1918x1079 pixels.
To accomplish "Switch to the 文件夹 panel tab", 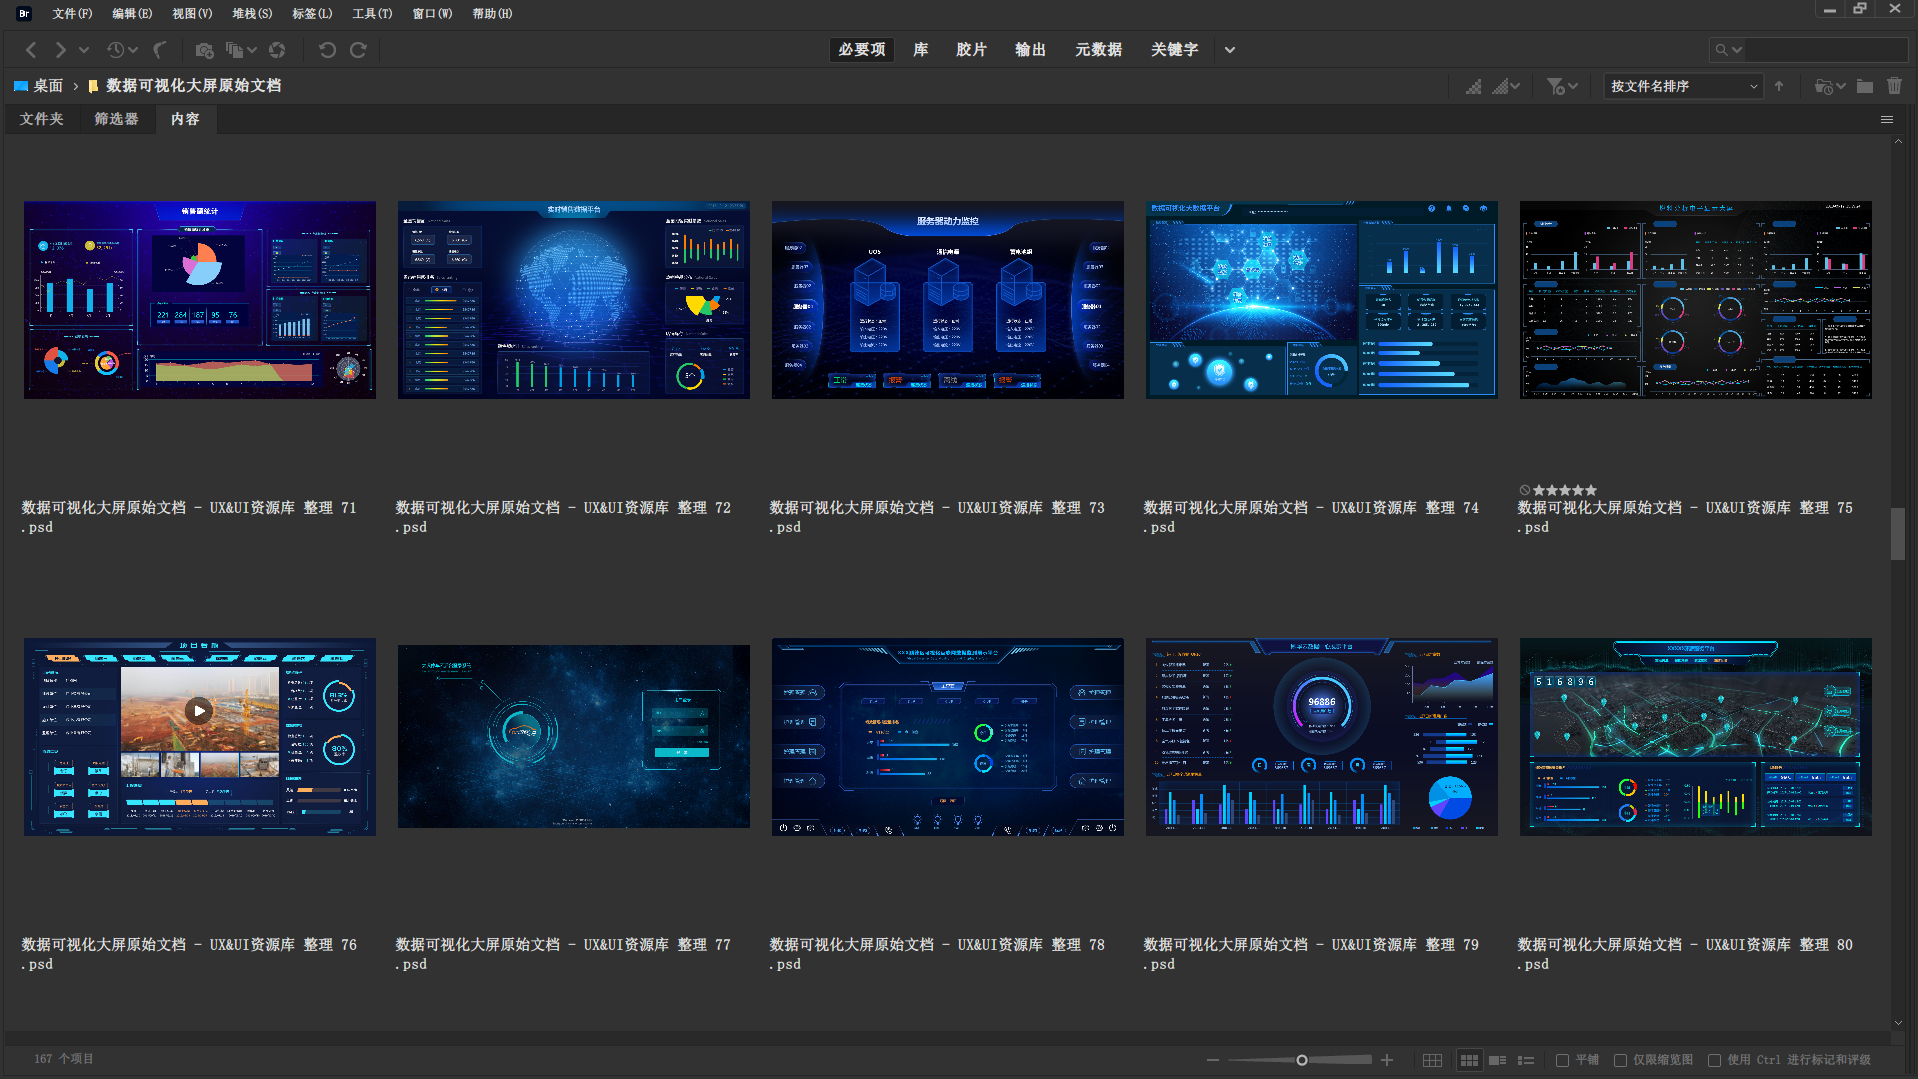I will click(41, 120).
